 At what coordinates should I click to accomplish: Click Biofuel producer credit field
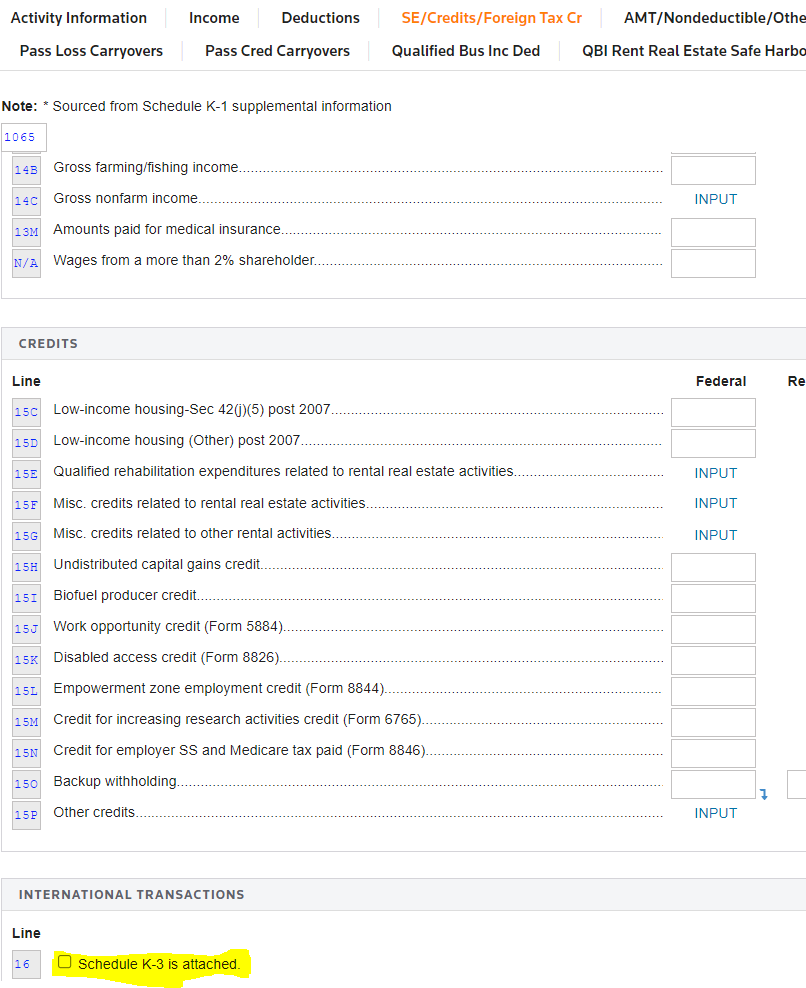click(x=713, y=598)
